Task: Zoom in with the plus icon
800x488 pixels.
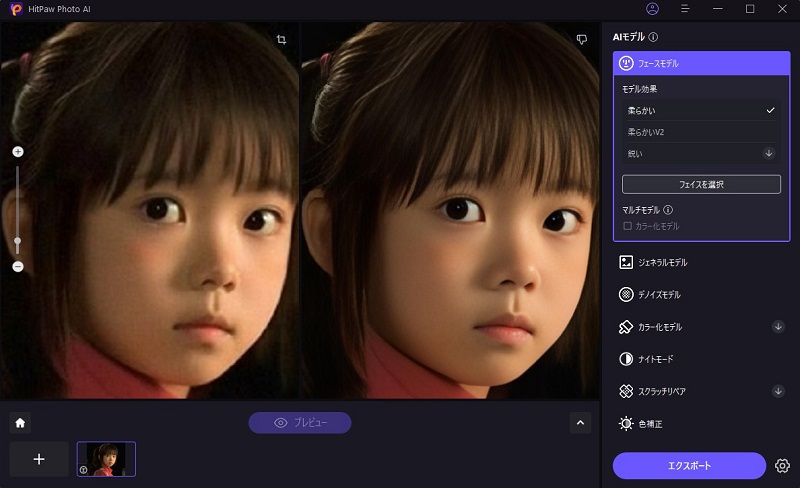Action: 18,152
